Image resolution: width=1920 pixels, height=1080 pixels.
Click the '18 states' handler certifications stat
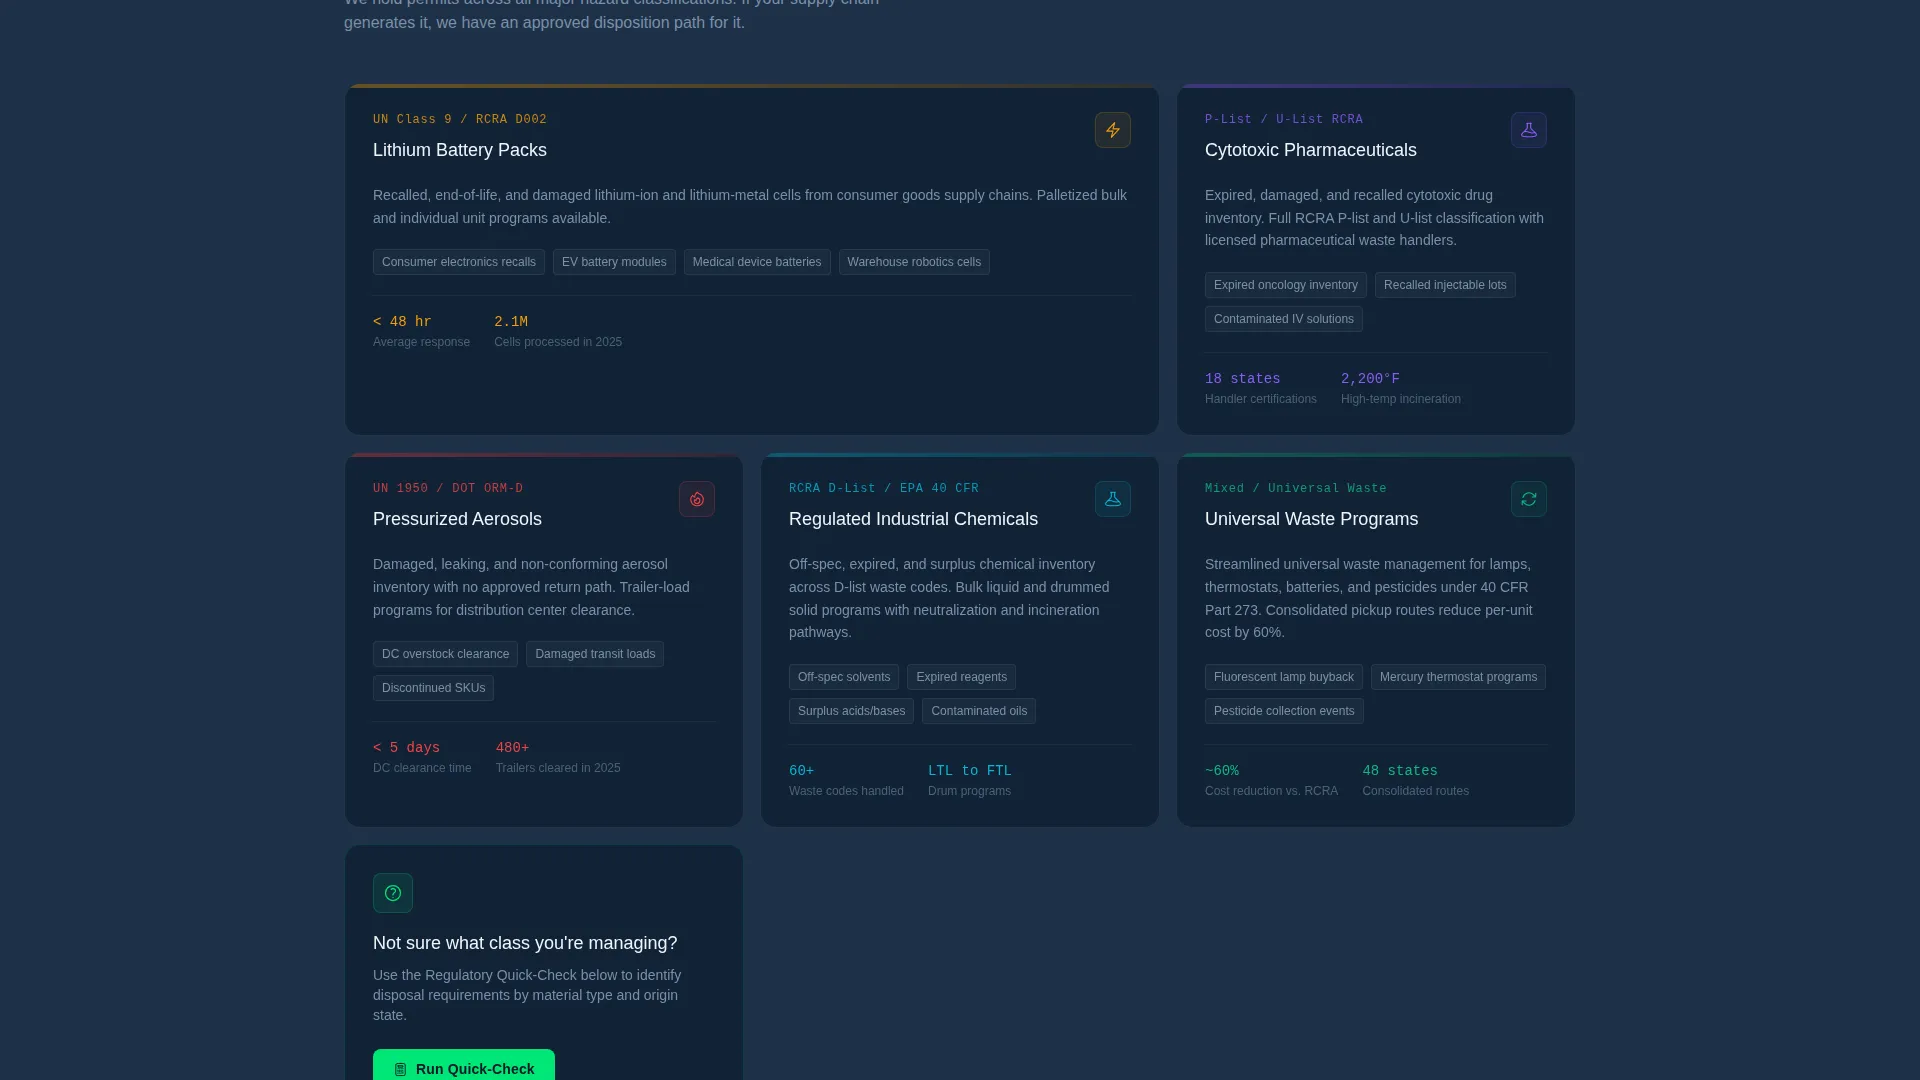click(x=1243, y=379)
